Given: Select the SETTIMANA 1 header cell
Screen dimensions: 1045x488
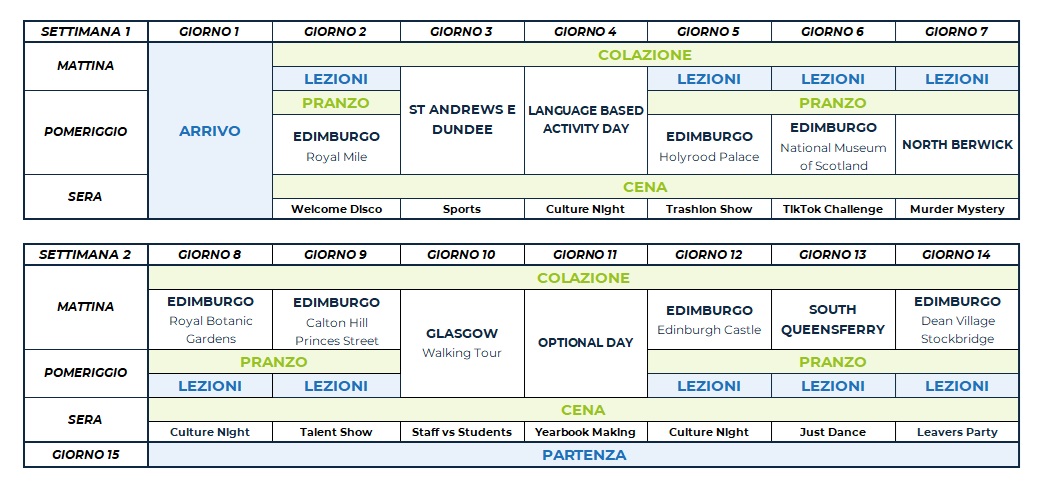Looking at the screenshot, I should click(86, 31).
